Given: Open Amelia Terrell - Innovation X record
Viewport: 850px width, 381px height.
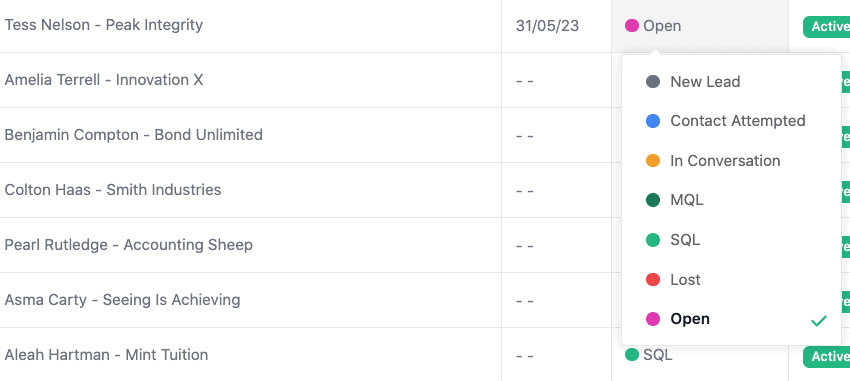Looking at the screenshot, I should 104,80.
